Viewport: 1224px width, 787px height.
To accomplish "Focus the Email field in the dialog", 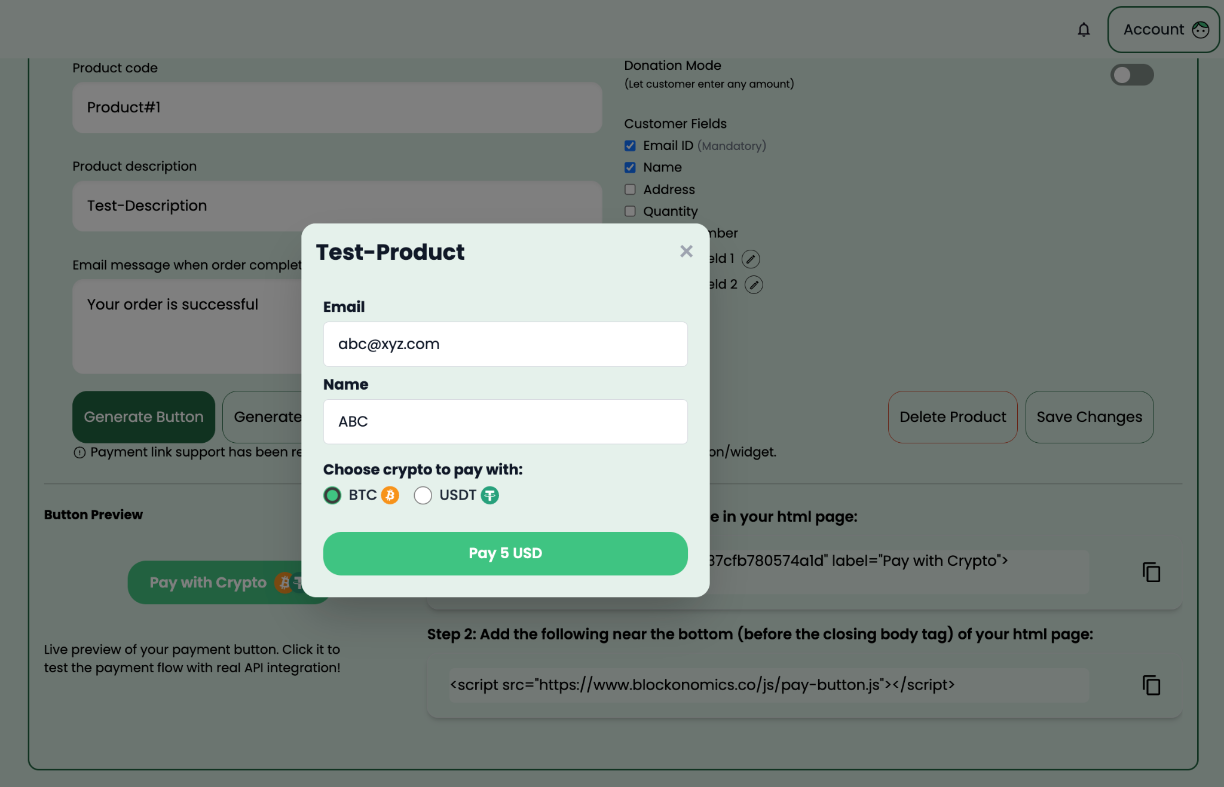I will click(x=505, y=344).
